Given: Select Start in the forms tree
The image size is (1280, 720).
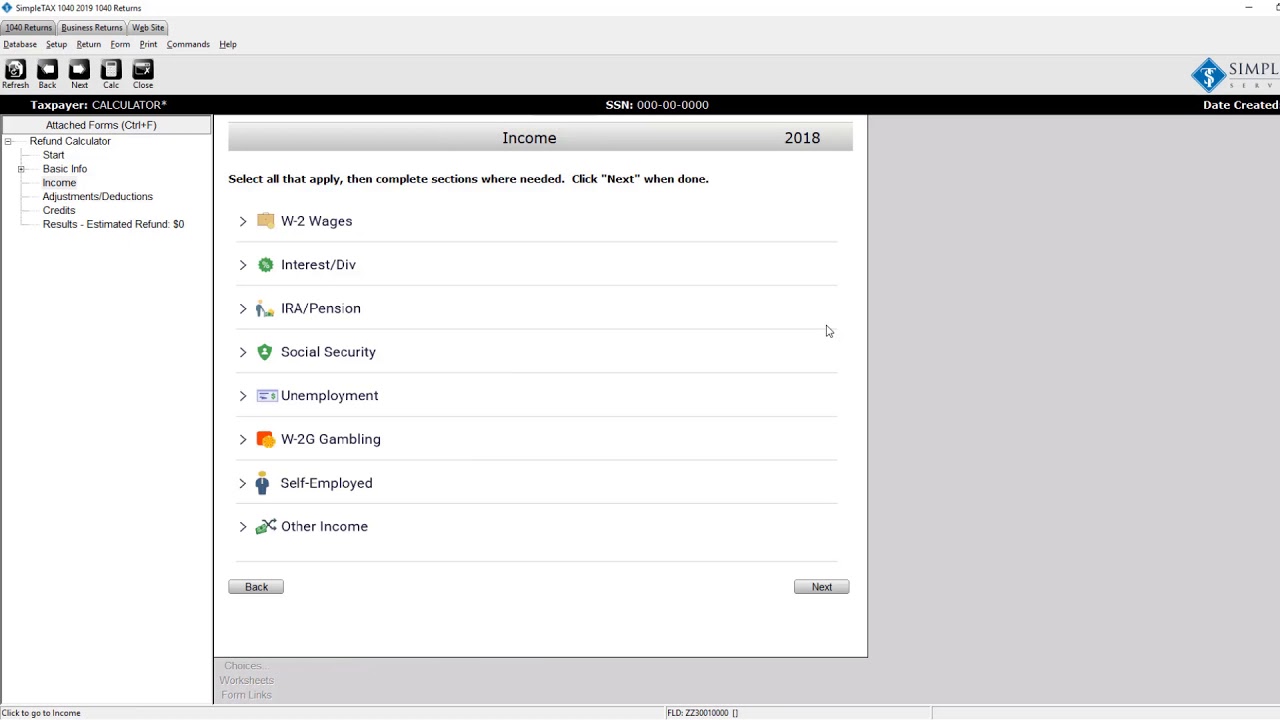Looking at the screenshot, I should pos(54,155).
